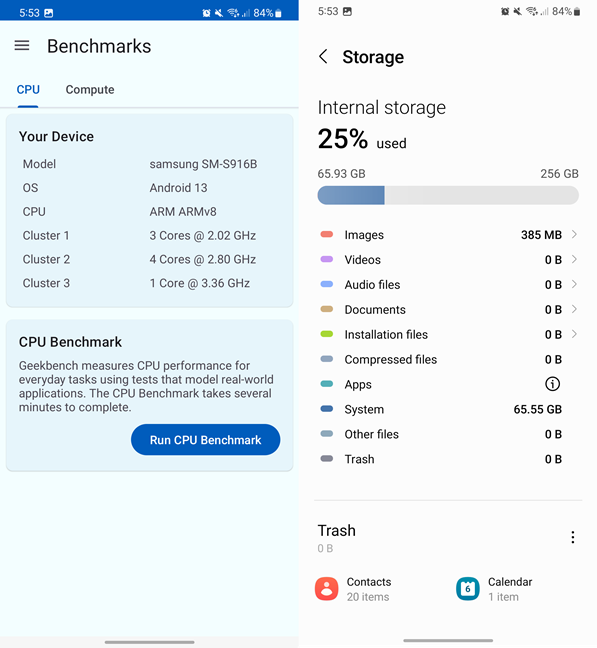Viewport: 597px width, 648px height.
Task: Open the Trash section heading
Action: (336, 530)
